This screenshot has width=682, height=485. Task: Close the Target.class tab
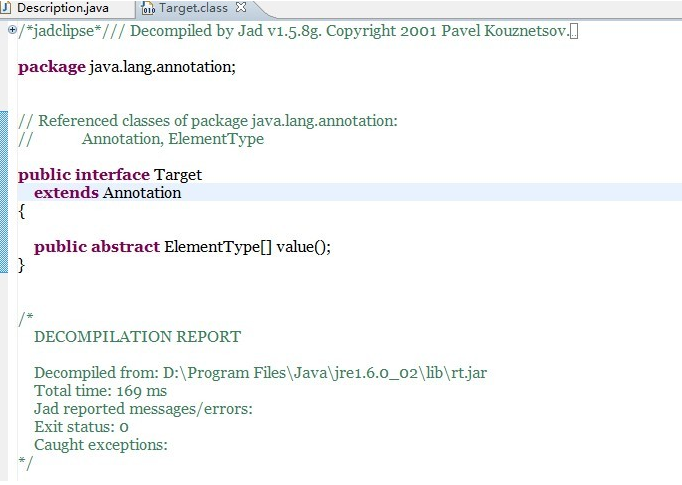coord(241,7)
